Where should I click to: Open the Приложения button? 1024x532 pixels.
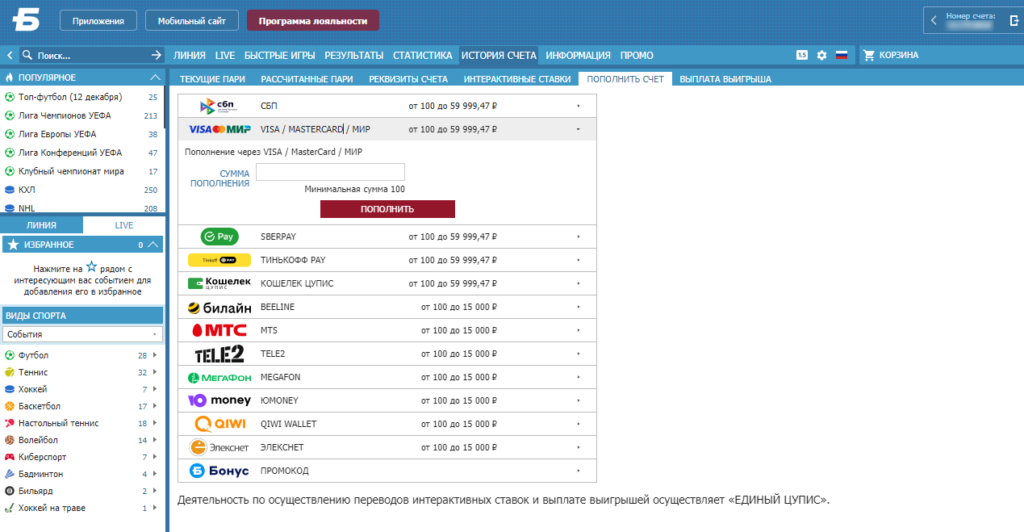[98, 21]
